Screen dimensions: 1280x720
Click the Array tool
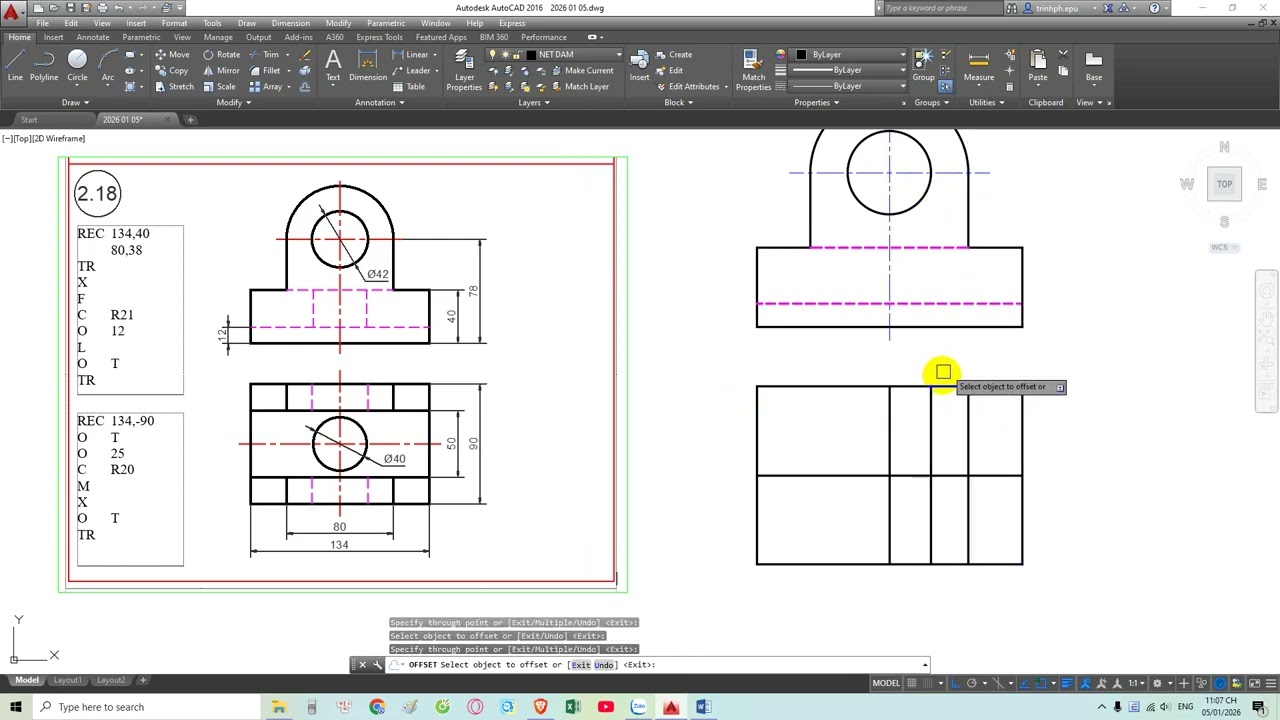266,87
